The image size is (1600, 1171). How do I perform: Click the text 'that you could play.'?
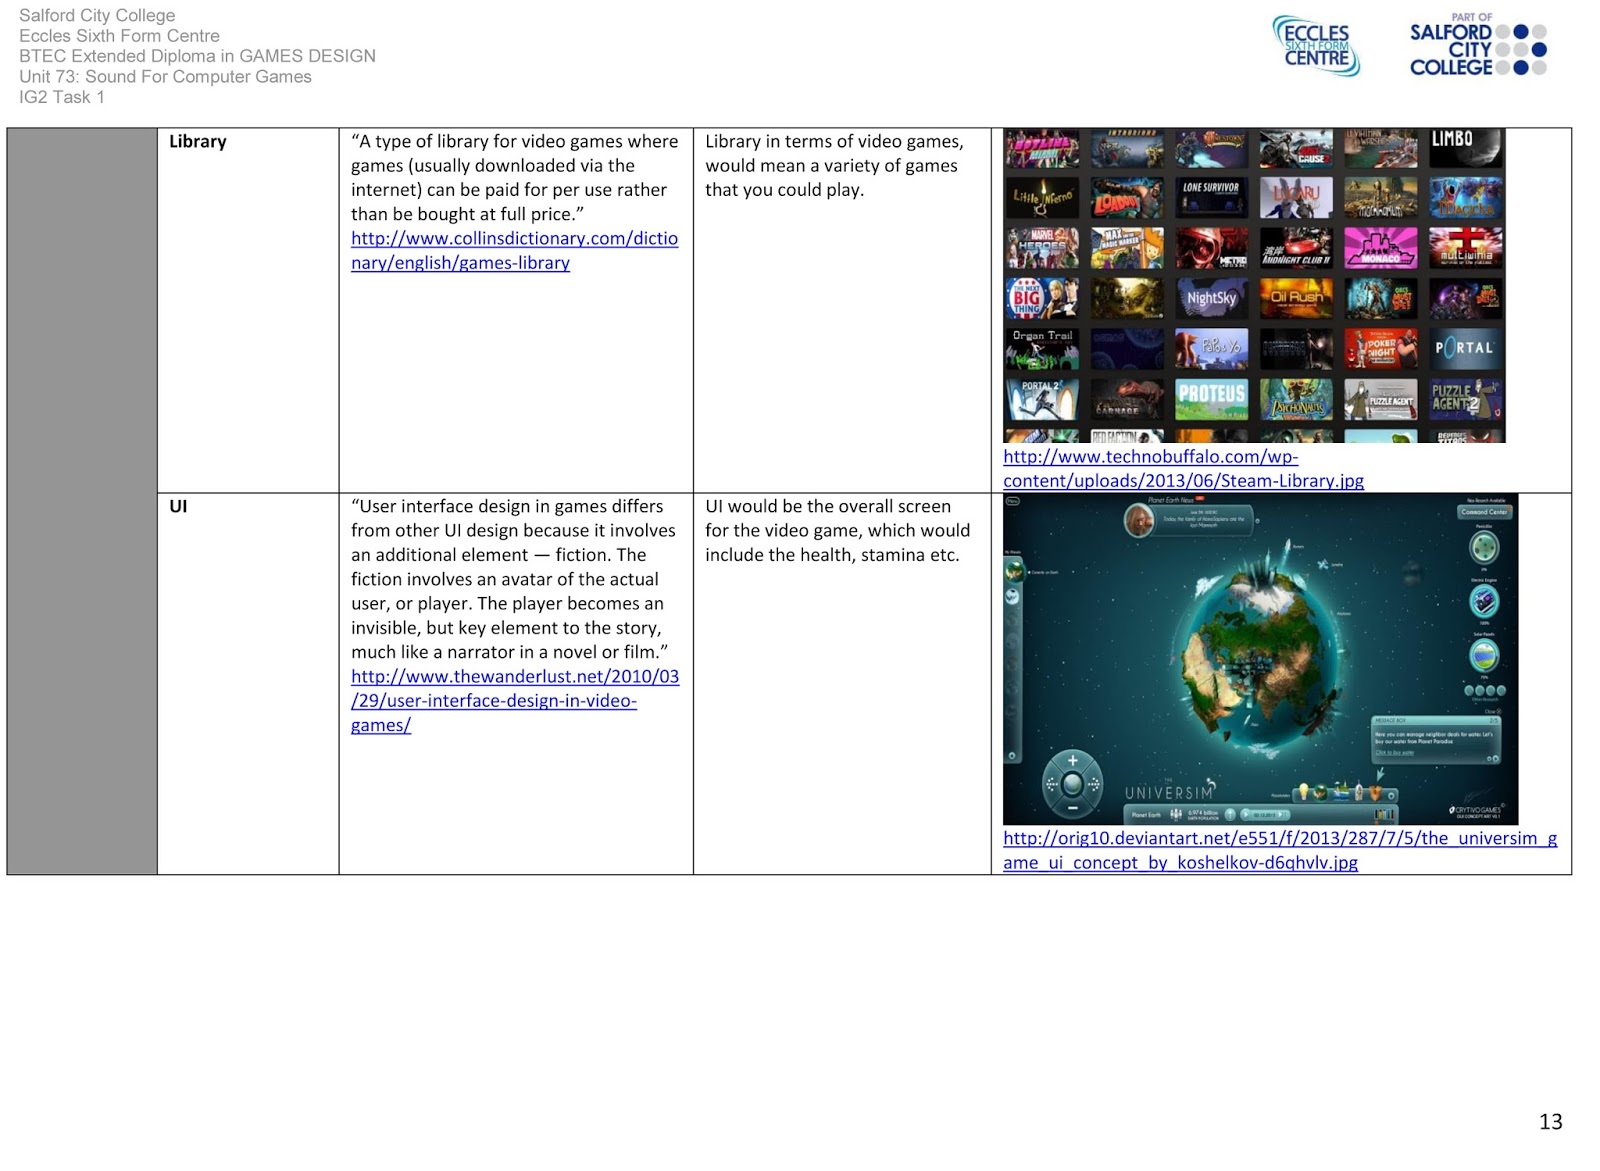(x=784, y=190)
